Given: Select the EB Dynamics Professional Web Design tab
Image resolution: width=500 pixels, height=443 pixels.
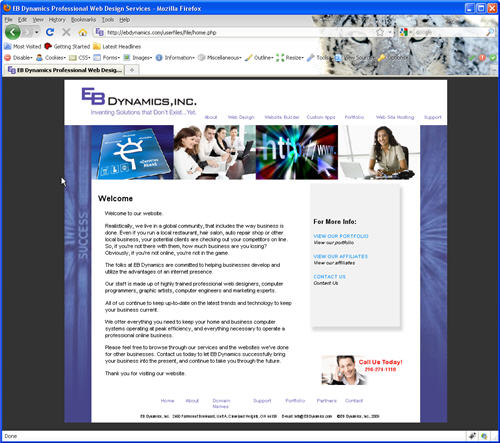Looking at the screenshot, I should pos(64,70).
